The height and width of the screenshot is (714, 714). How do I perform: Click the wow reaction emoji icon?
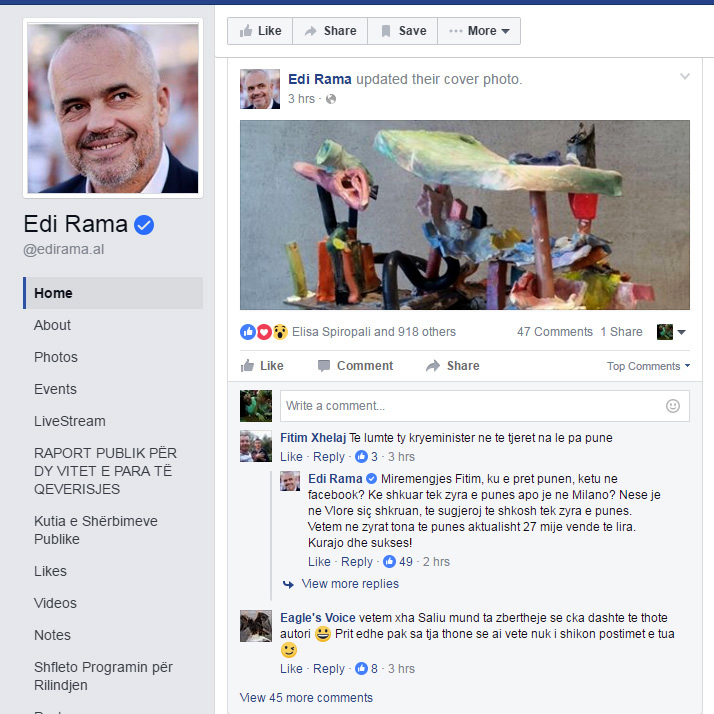click(280, 332)
